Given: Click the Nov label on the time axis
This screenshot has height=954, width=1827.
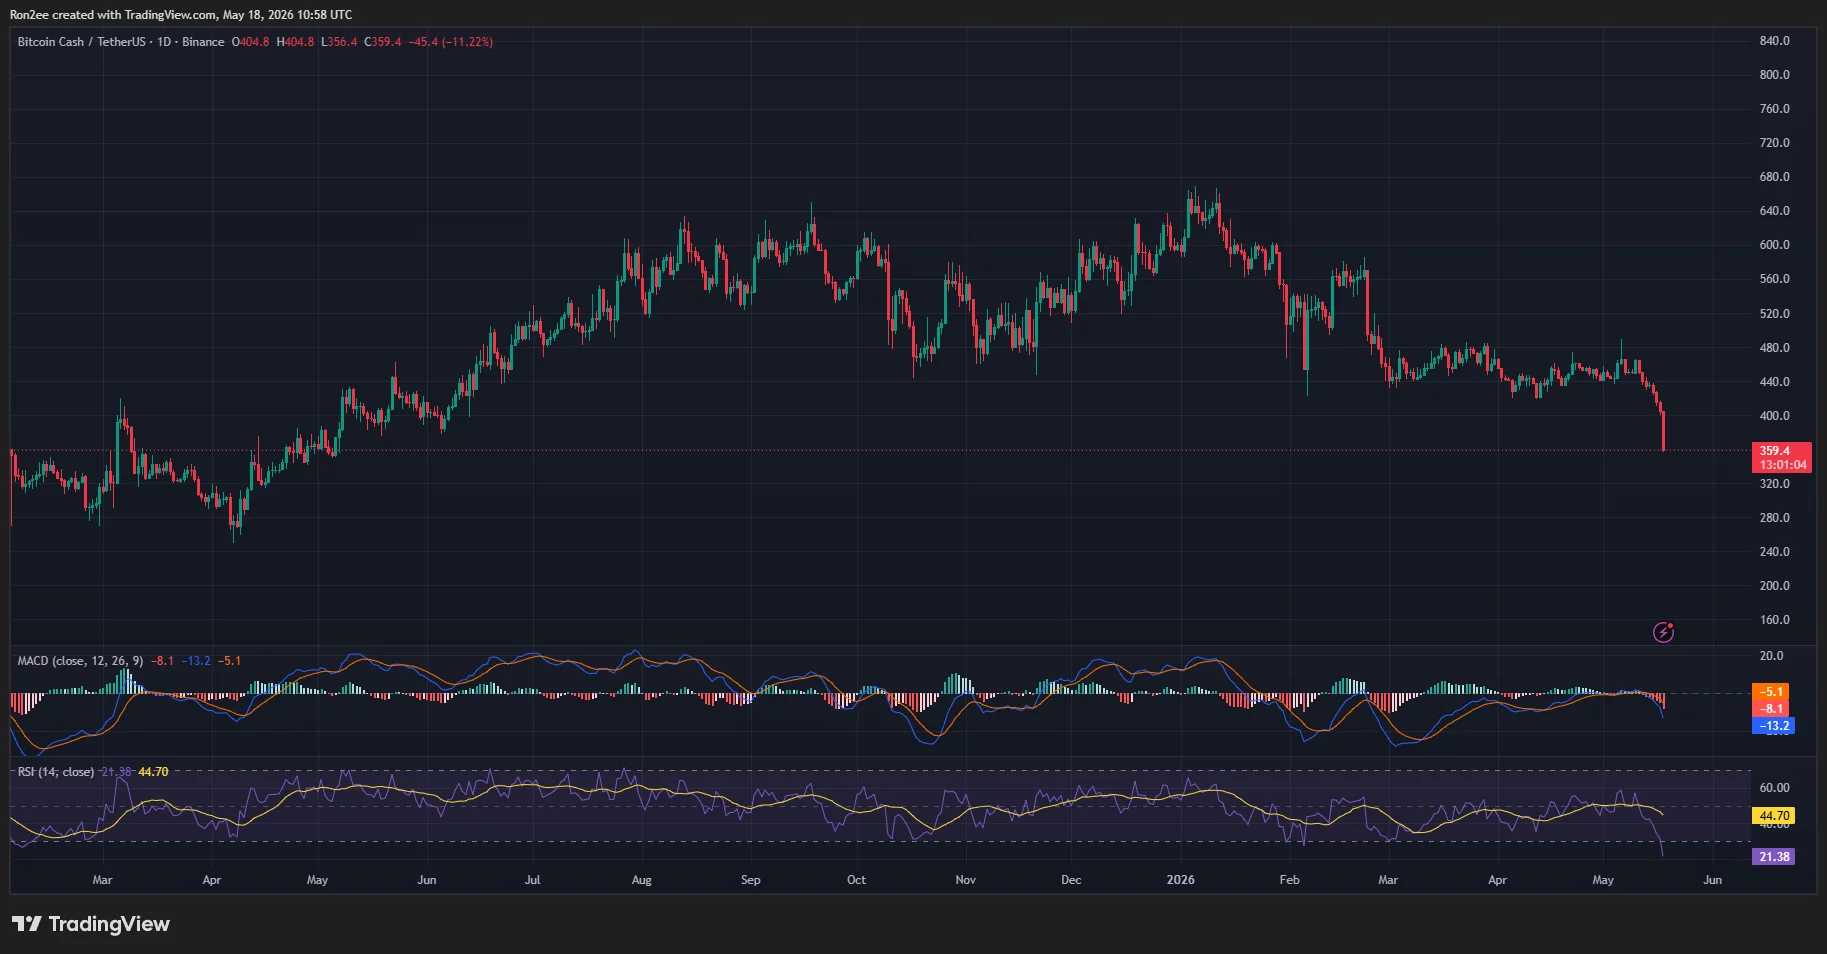Looking at the screenshot, I should [x=966, y=880].
